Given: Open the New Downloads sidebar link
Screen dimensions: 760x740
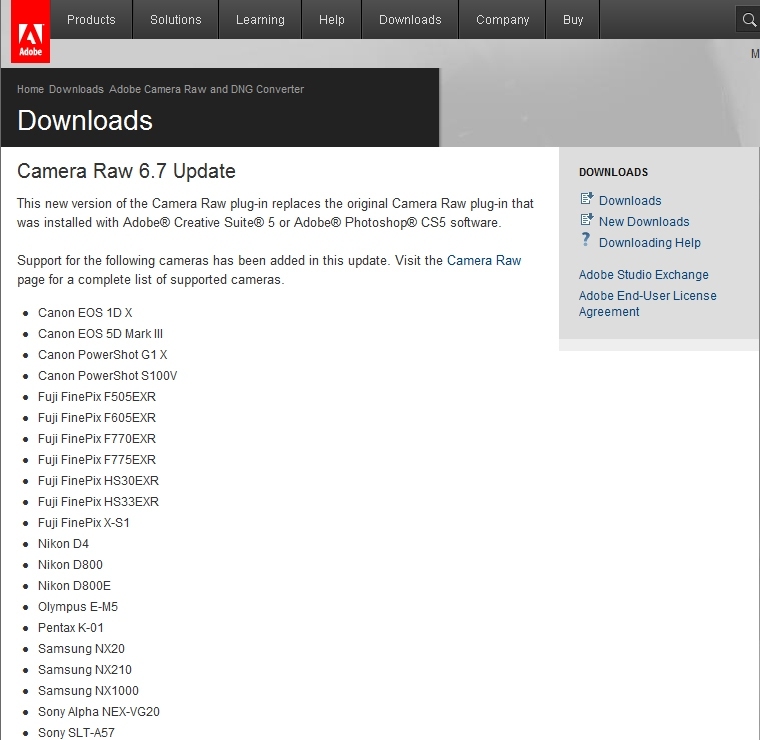Looking at the screenshot, I should coord(644,221).
